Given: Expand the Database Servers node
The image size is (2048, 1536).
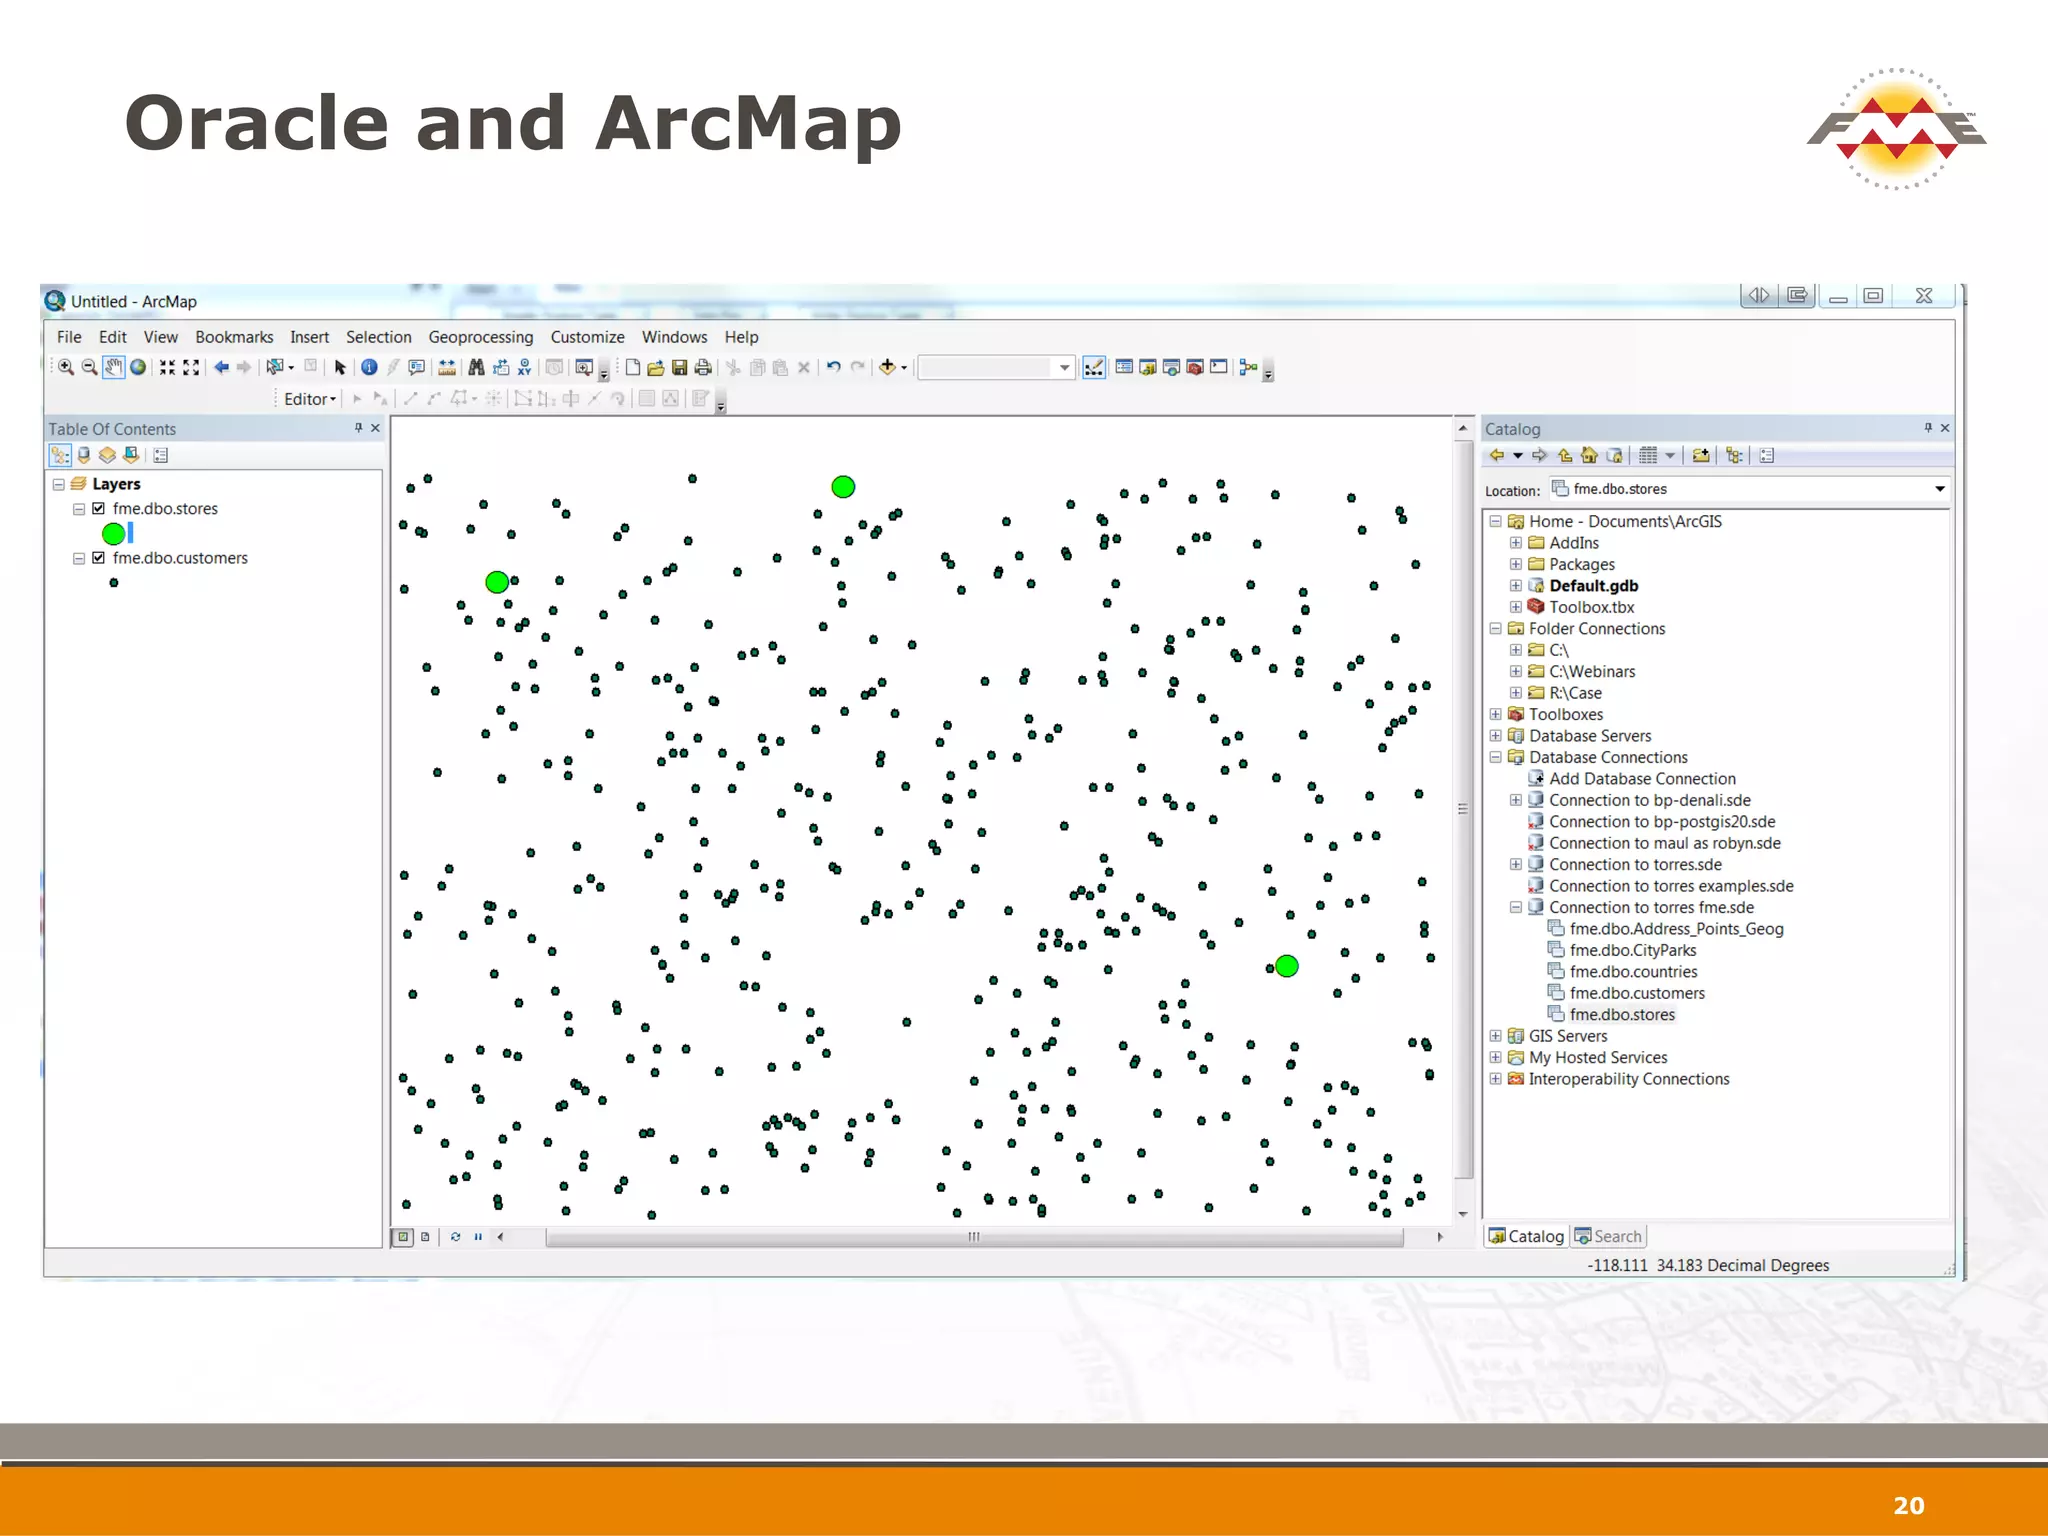Looking at the screenshot, I should (1495, 736).
